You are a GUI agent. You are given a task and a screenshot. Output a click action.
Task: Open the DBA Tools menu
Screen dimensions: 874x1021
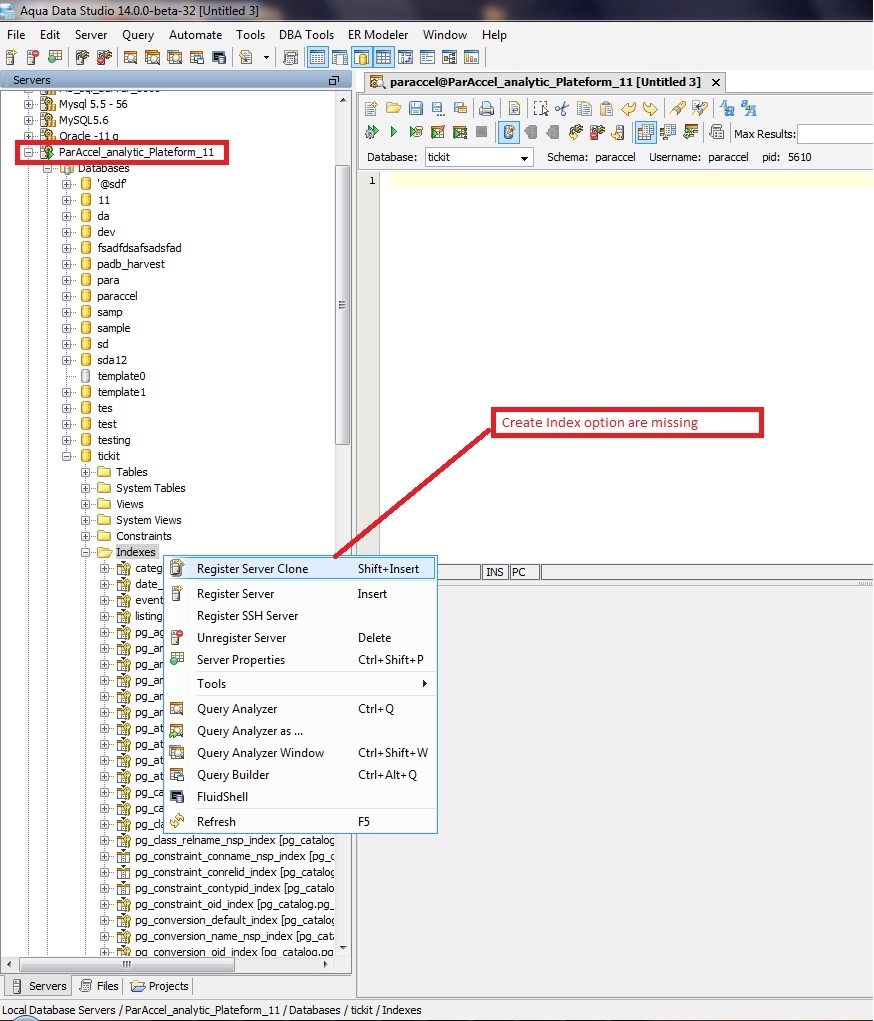(306, 35)
